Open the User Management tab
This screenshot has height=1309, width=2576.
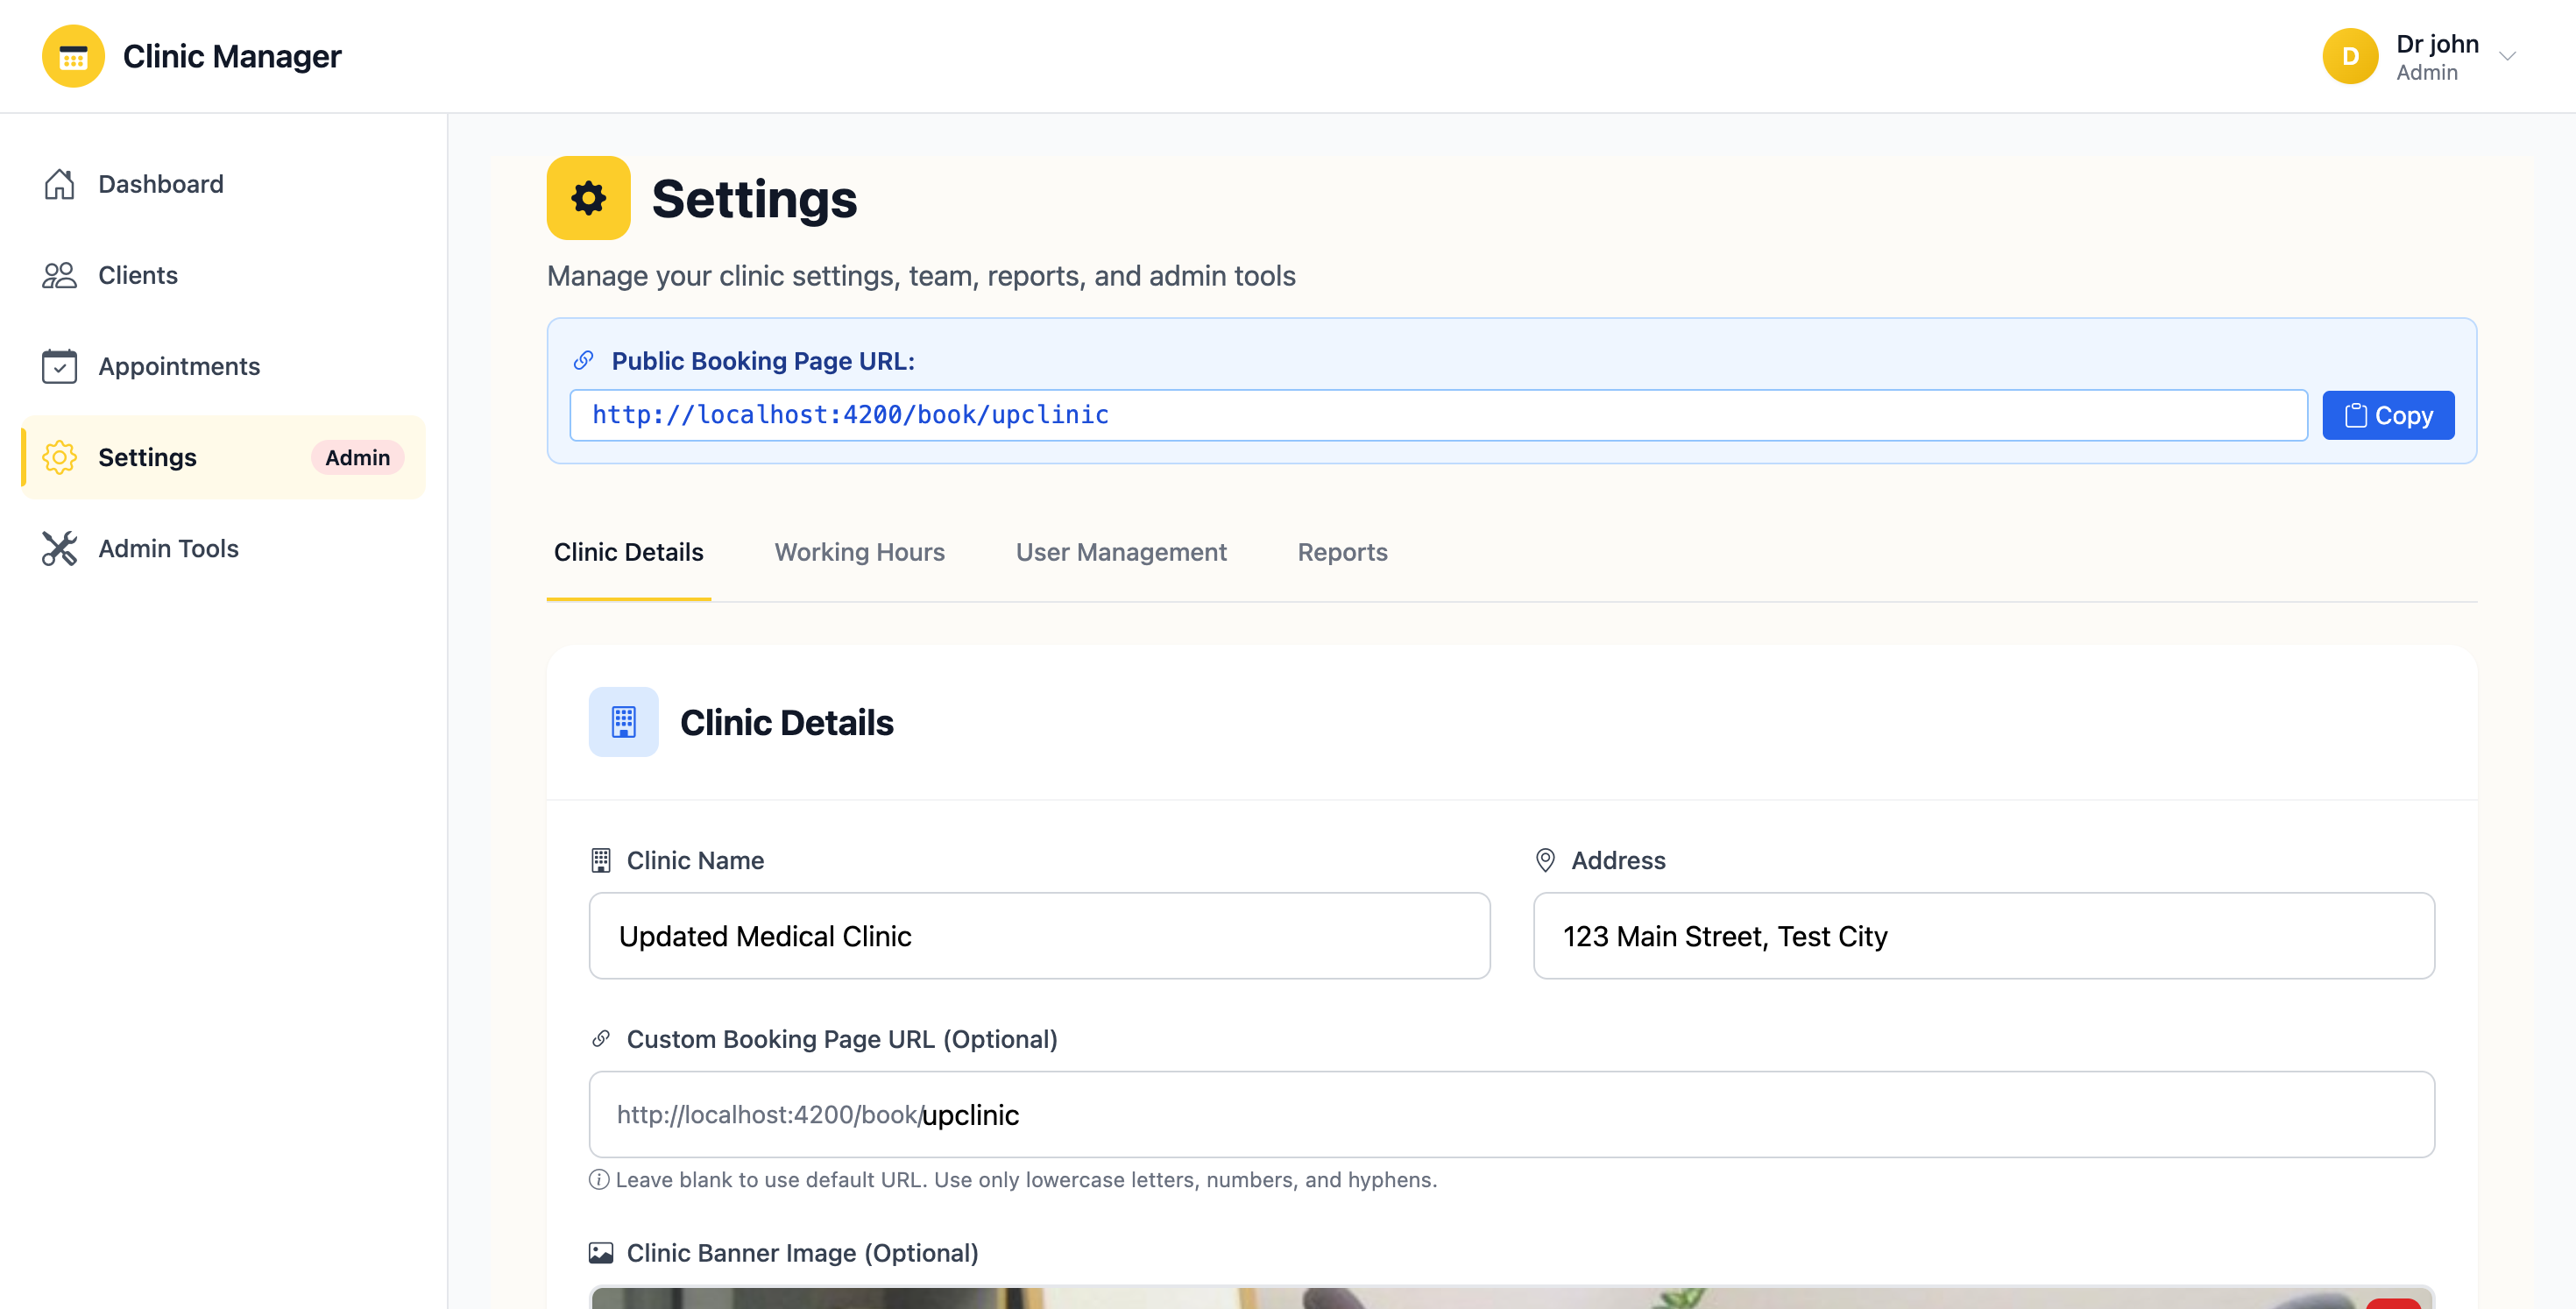(x=1121, y=552)
